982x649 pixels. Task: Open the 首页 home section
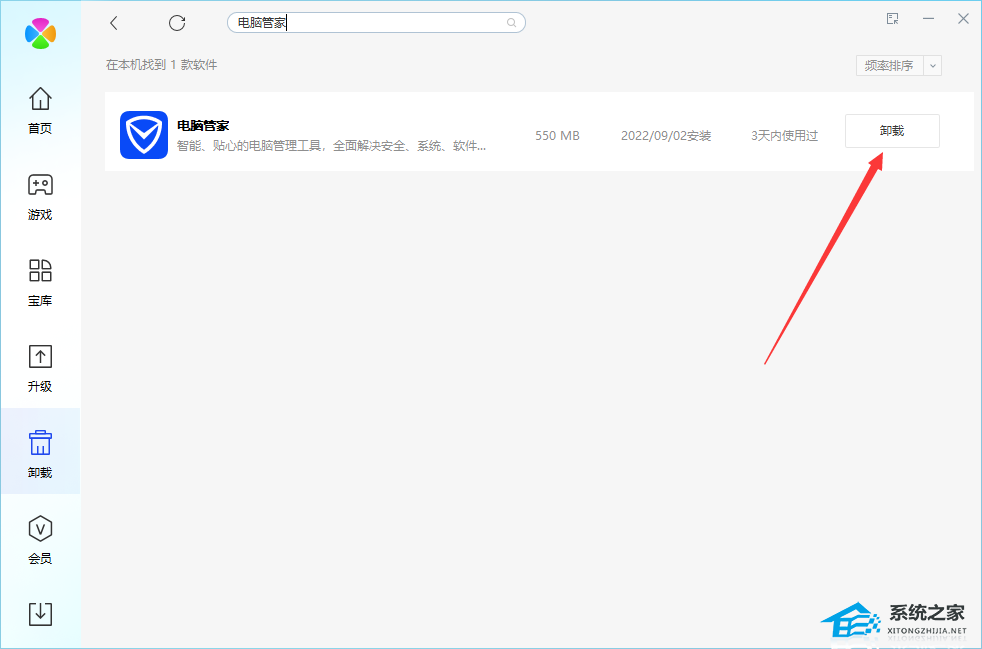(x=40, y=110)
